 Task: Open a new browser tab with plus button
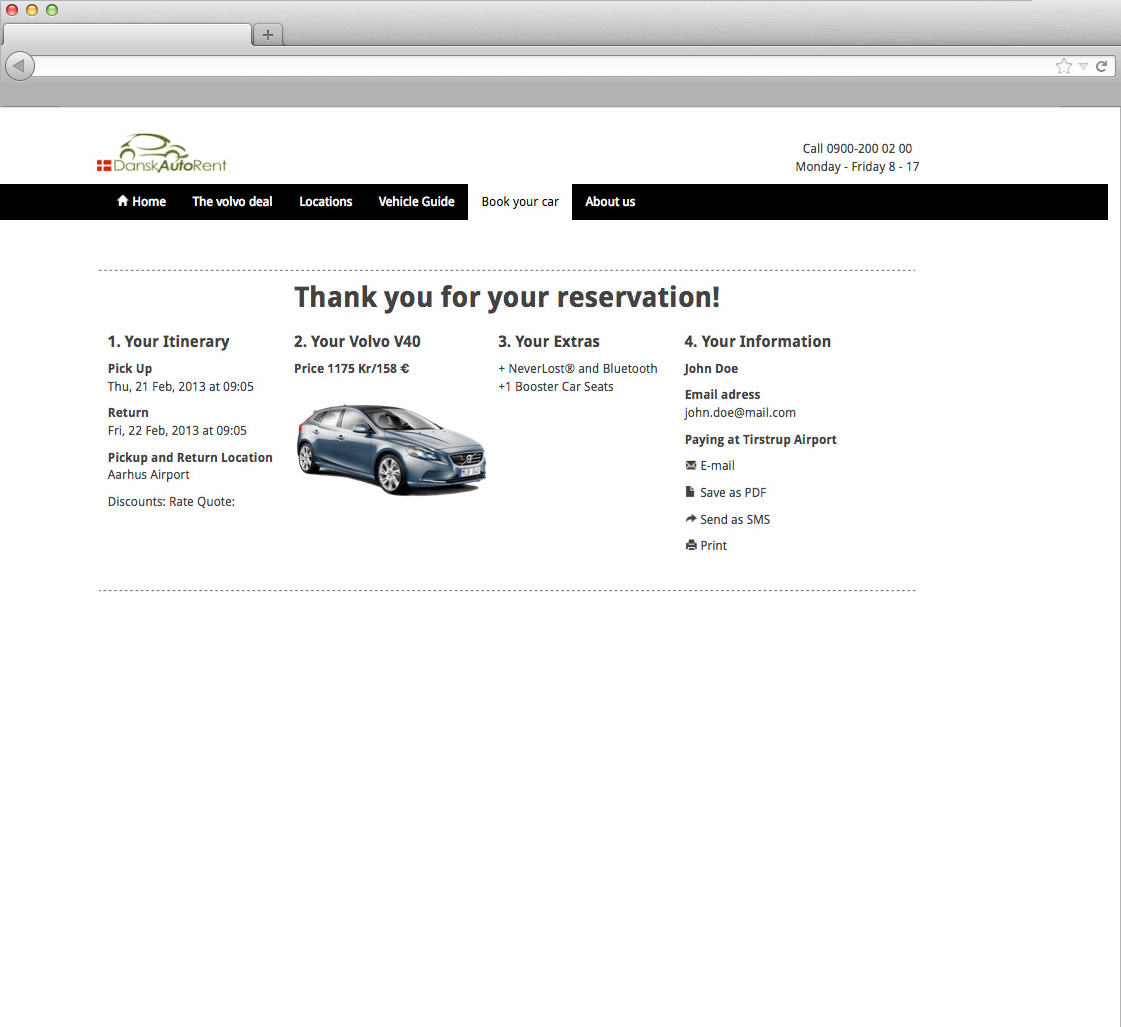267,35
